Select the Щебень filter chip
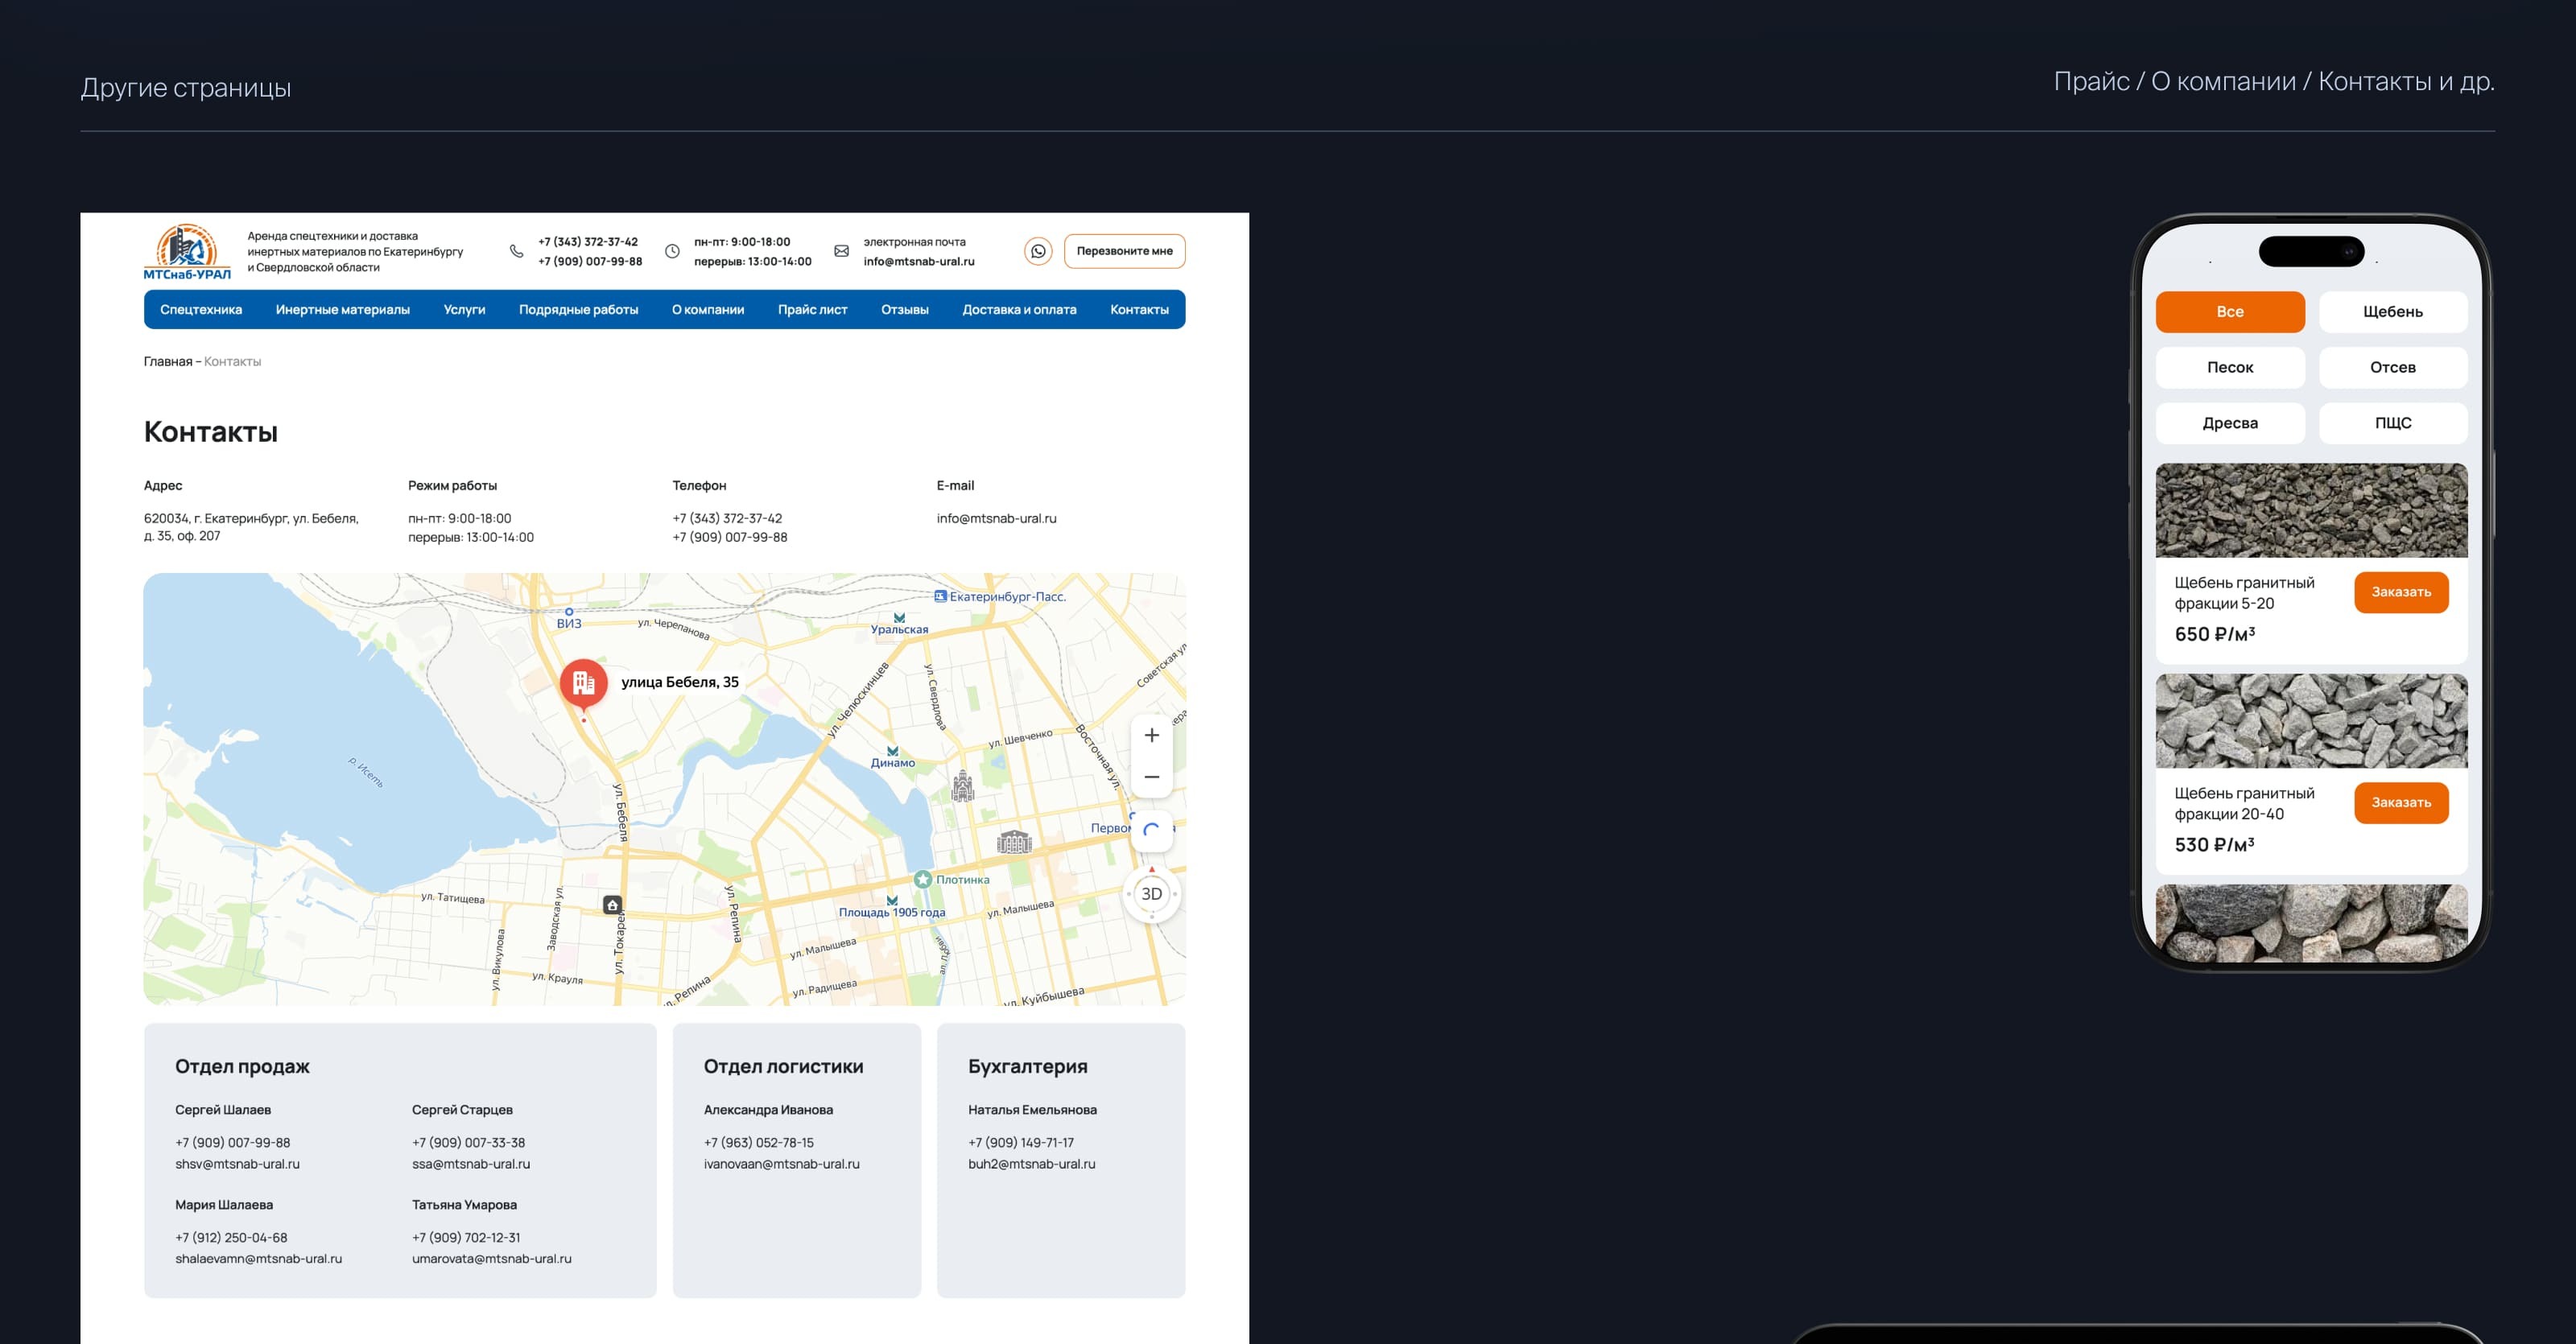Screen dimensions: 2576x1344 pyautogui.click(x=2392, y=312)
